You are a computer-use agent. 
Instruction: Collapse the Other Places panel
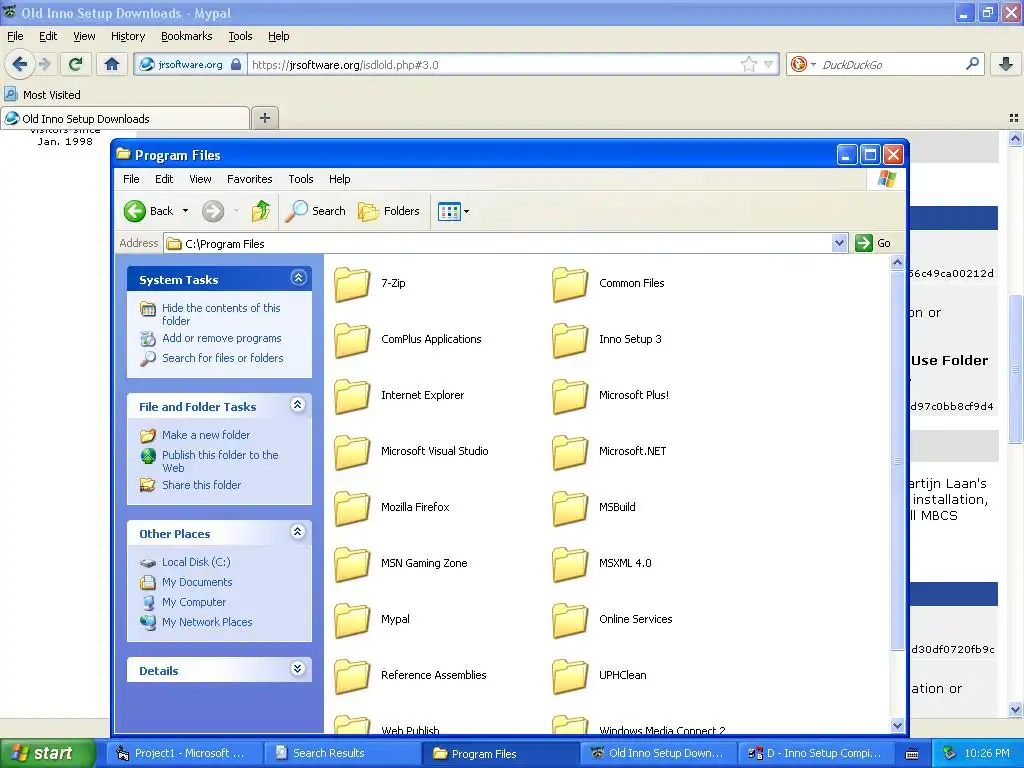298,532
